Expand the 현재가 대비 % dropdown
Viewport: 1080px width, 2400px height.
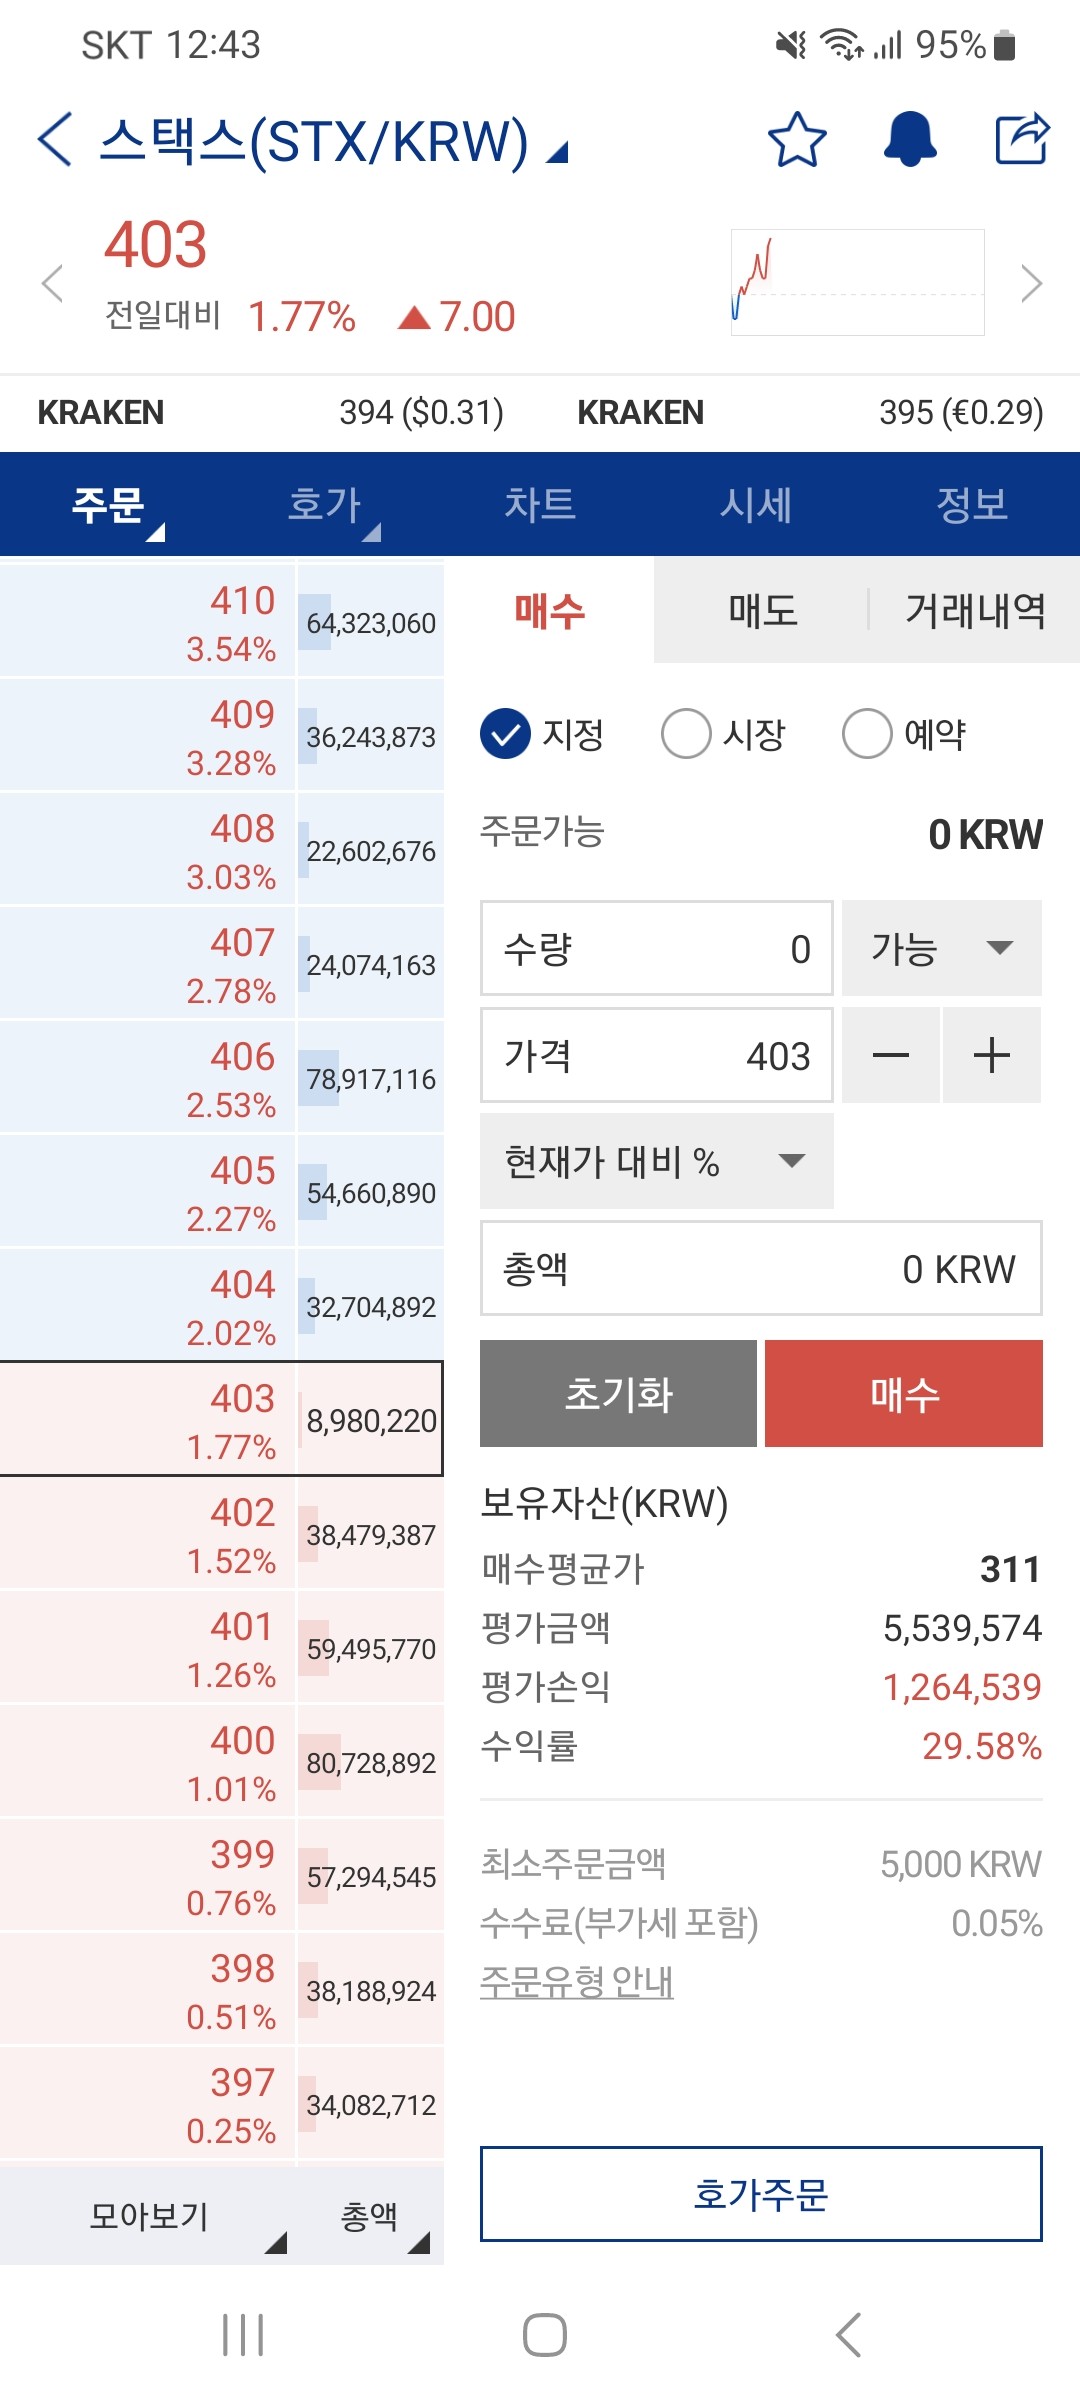tap(657, 1161)
